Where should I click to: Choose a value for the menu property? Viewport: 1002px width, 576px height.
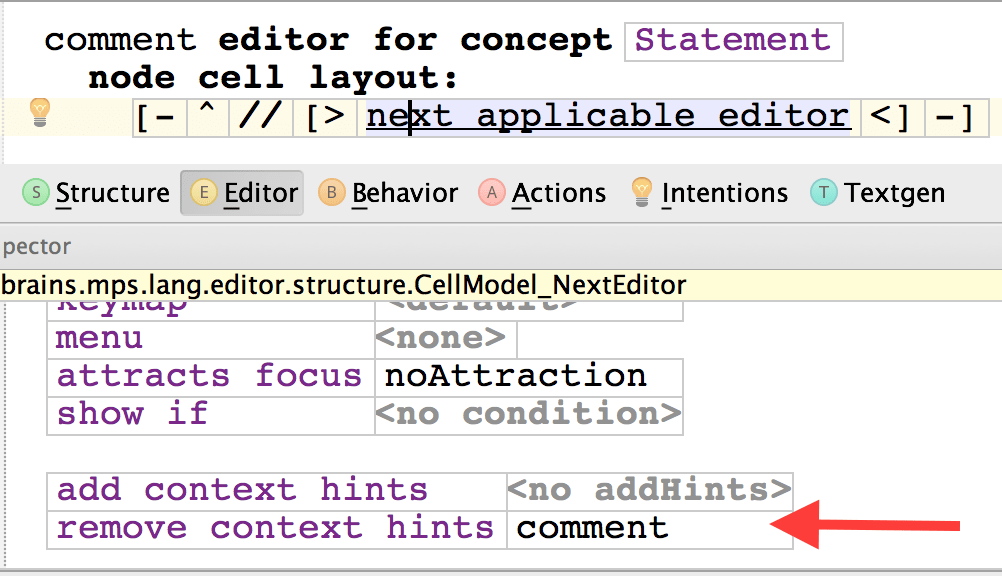click(x=441, y=339)
